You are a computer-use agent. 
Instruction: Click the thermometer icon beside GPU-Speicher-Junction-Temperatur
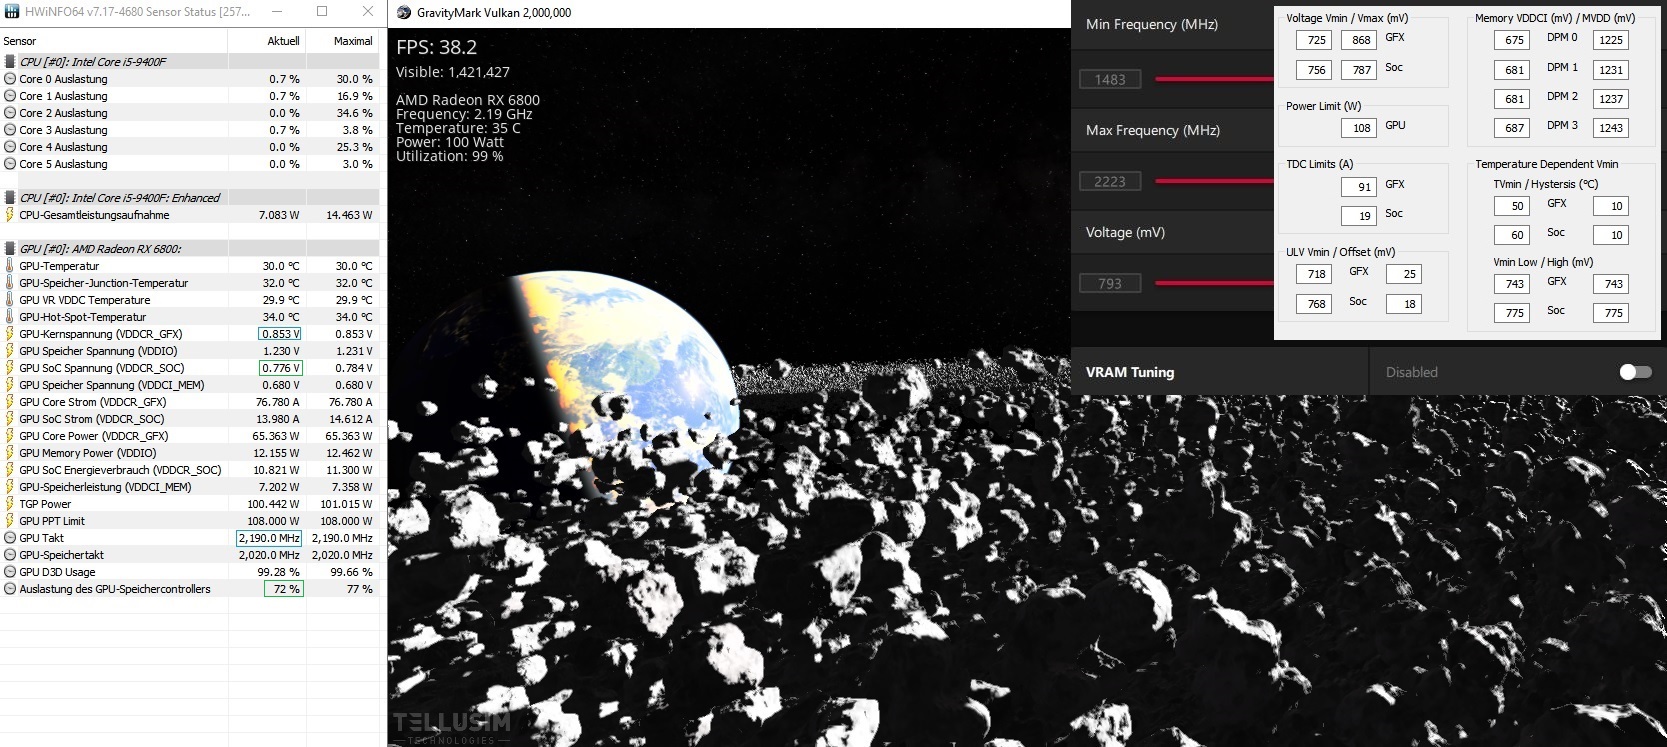10,283
